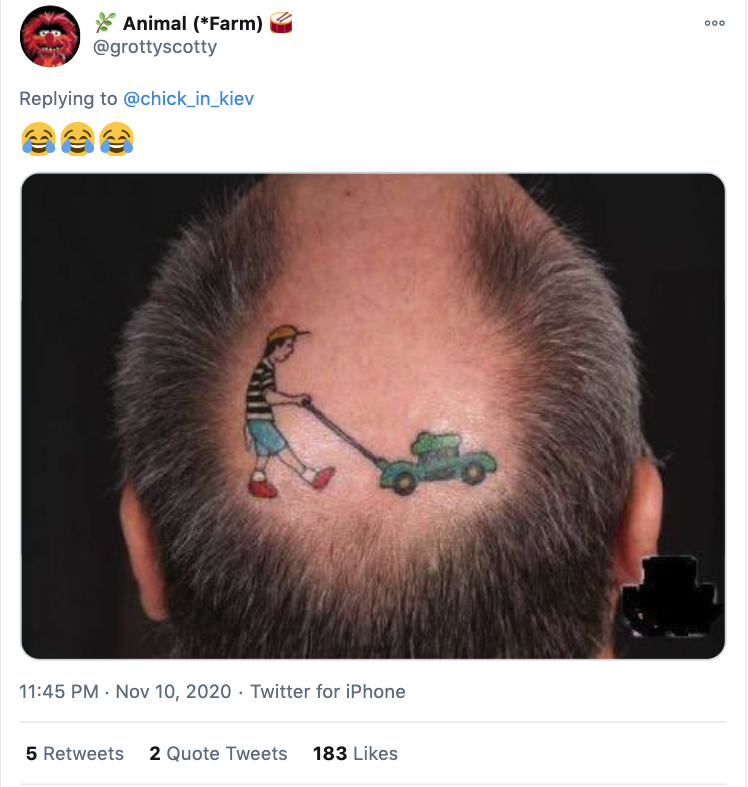Open the lawnmower tattoo photo
Viewport: 748px width, 787px height.
[x=373, y=416]
